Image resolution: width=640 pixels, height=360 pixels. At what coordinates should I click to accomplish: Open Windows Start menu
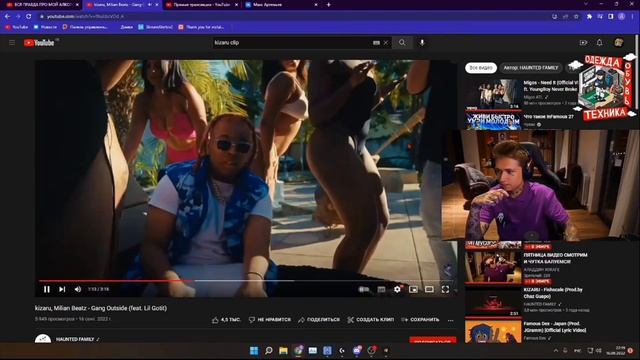254,351
